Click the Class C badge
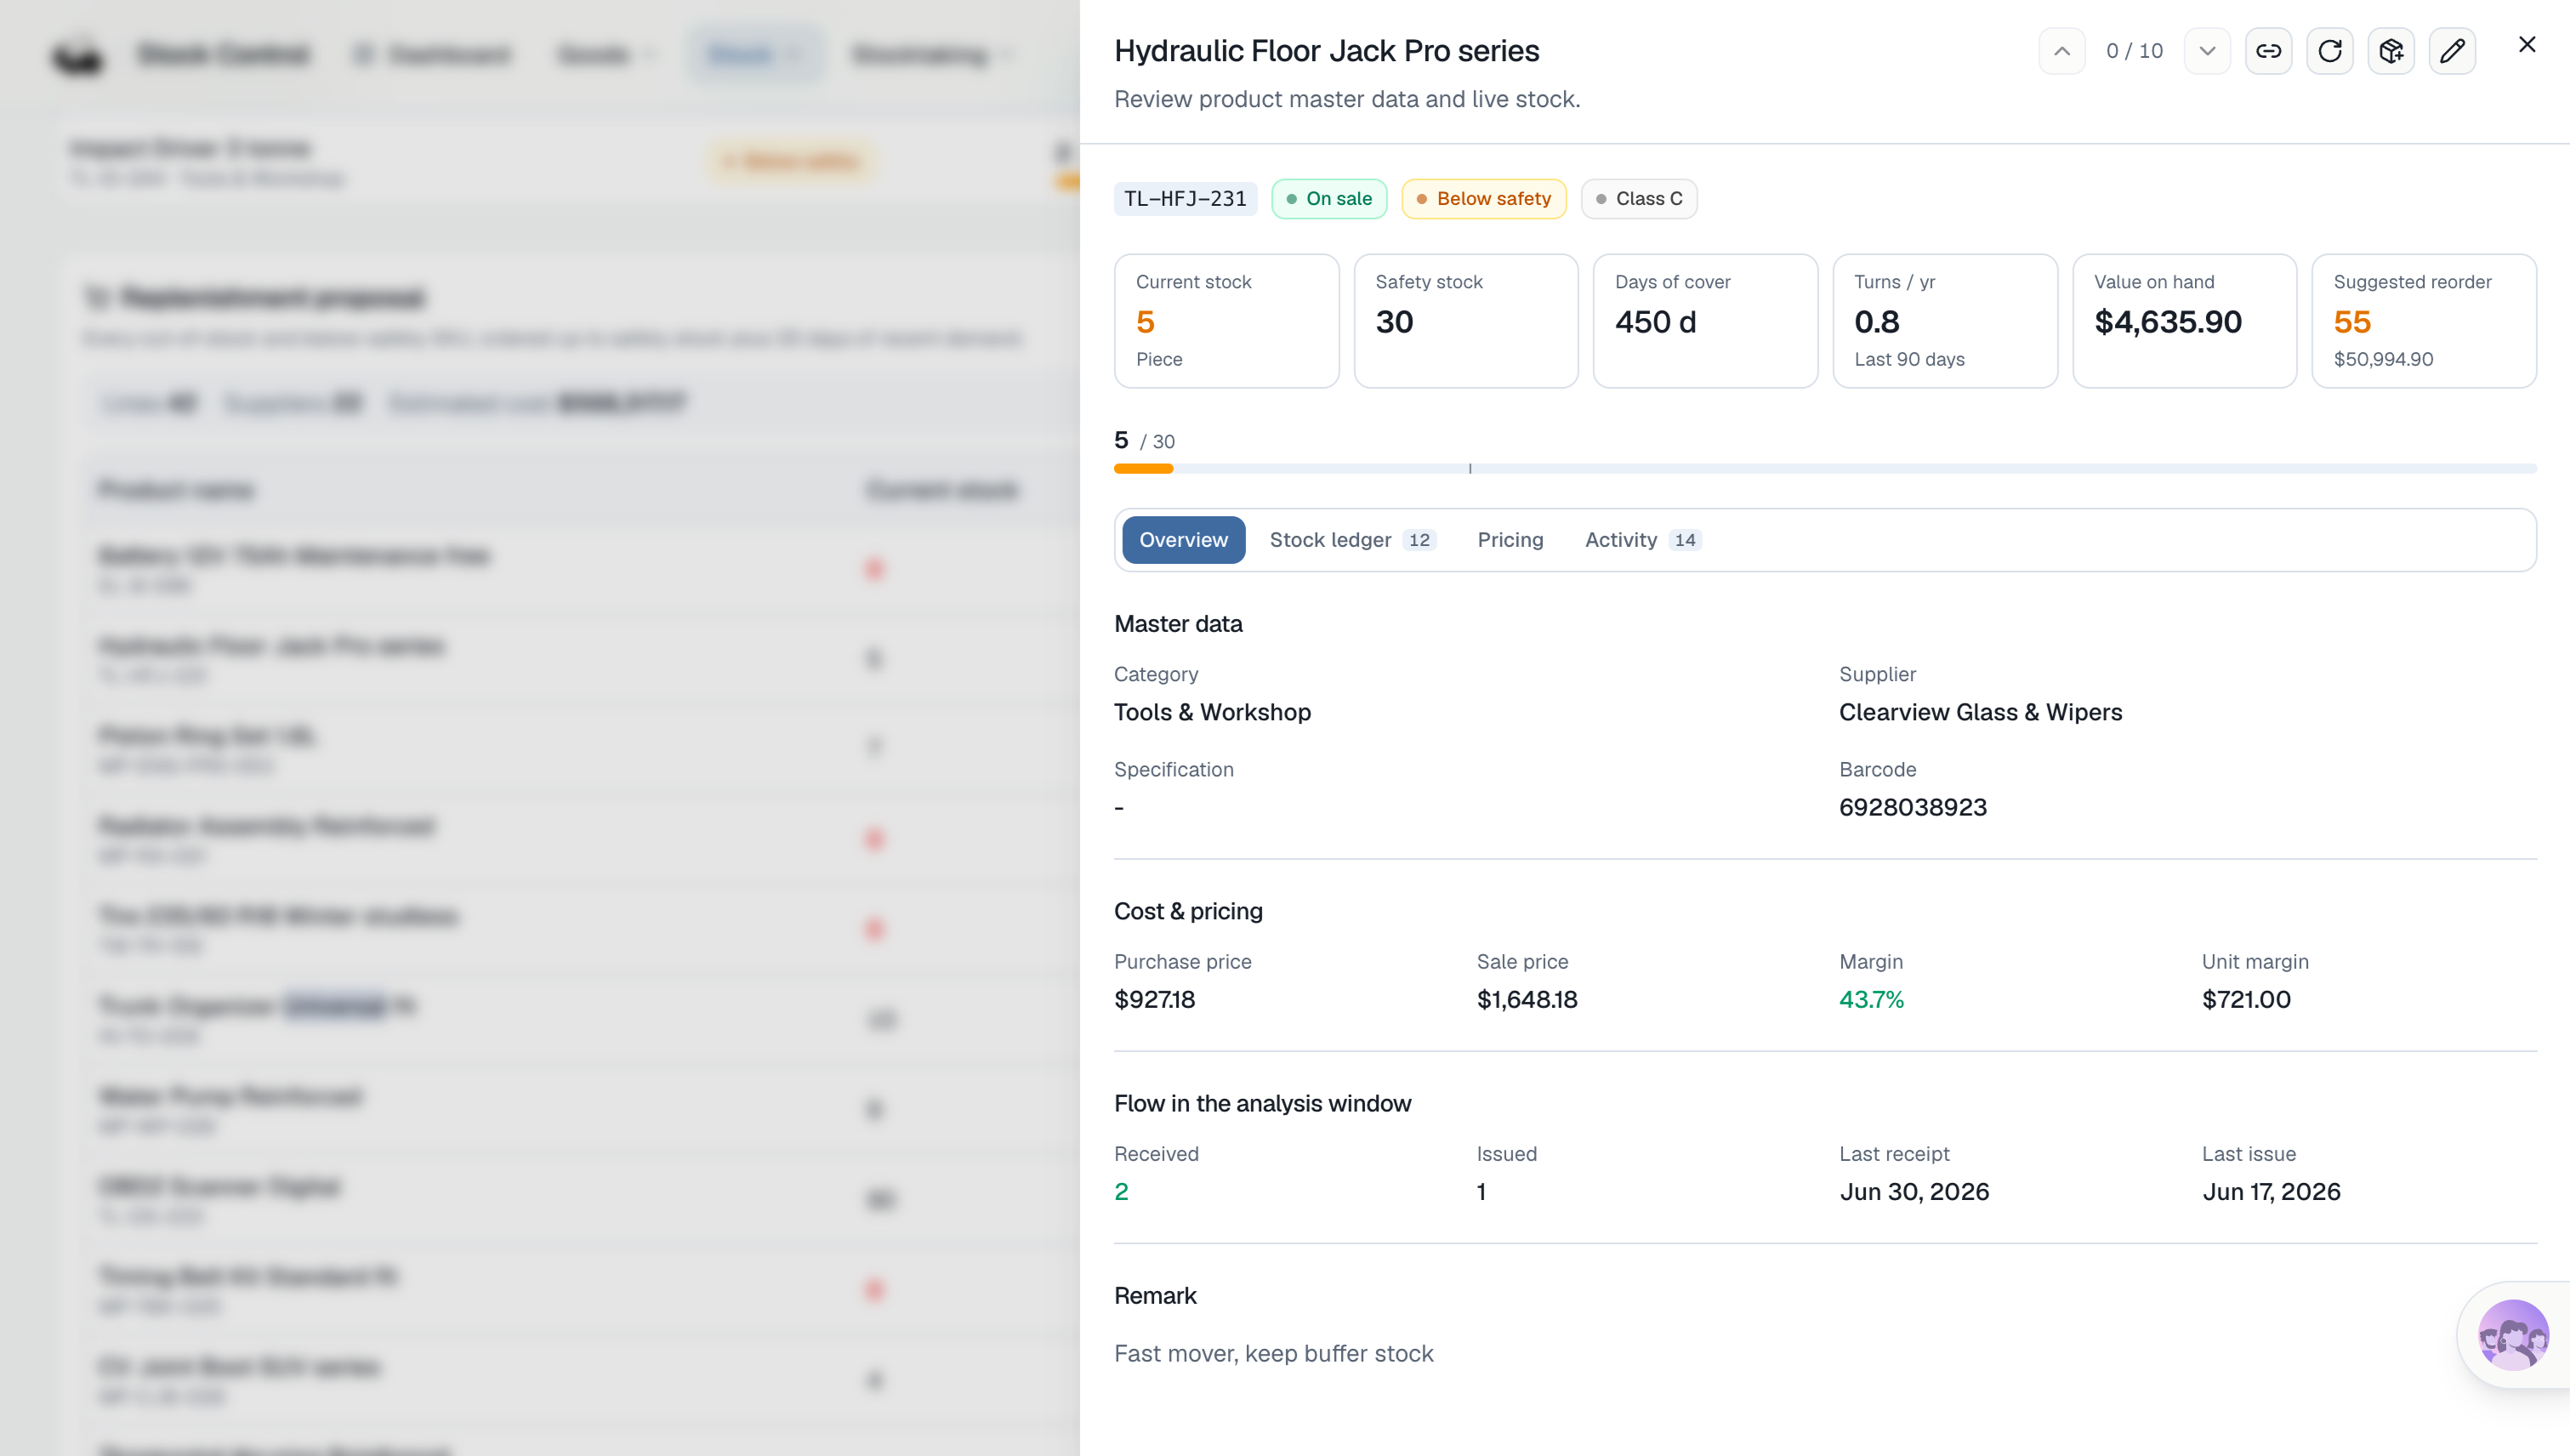Screen dimensions: 2570x1456 tap(1638, 198)
